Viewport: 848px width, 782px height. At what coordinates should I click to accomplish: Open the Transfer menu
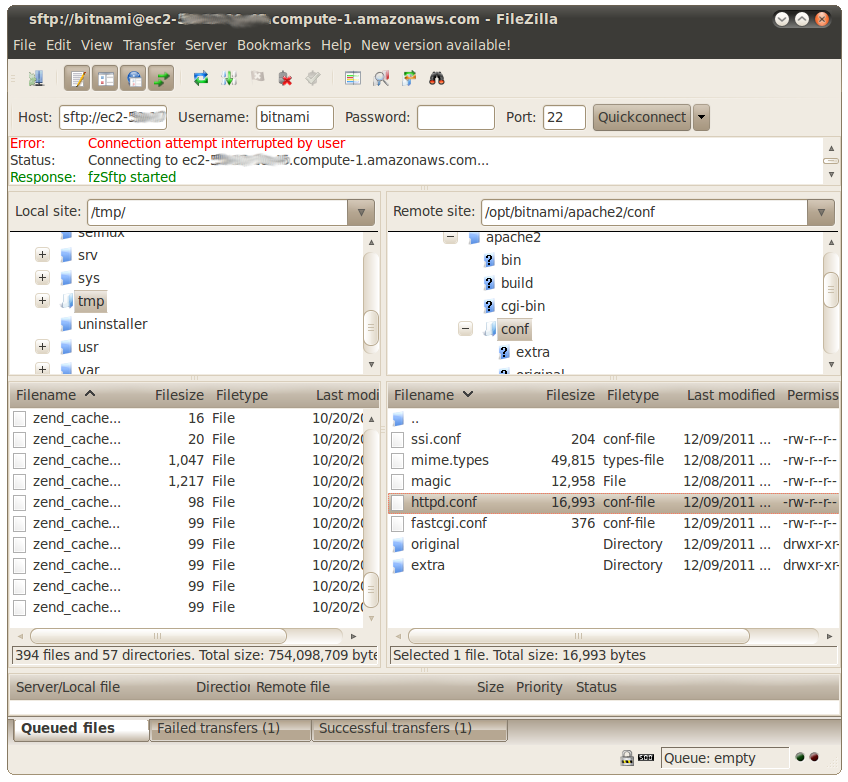tap(149, 45)
